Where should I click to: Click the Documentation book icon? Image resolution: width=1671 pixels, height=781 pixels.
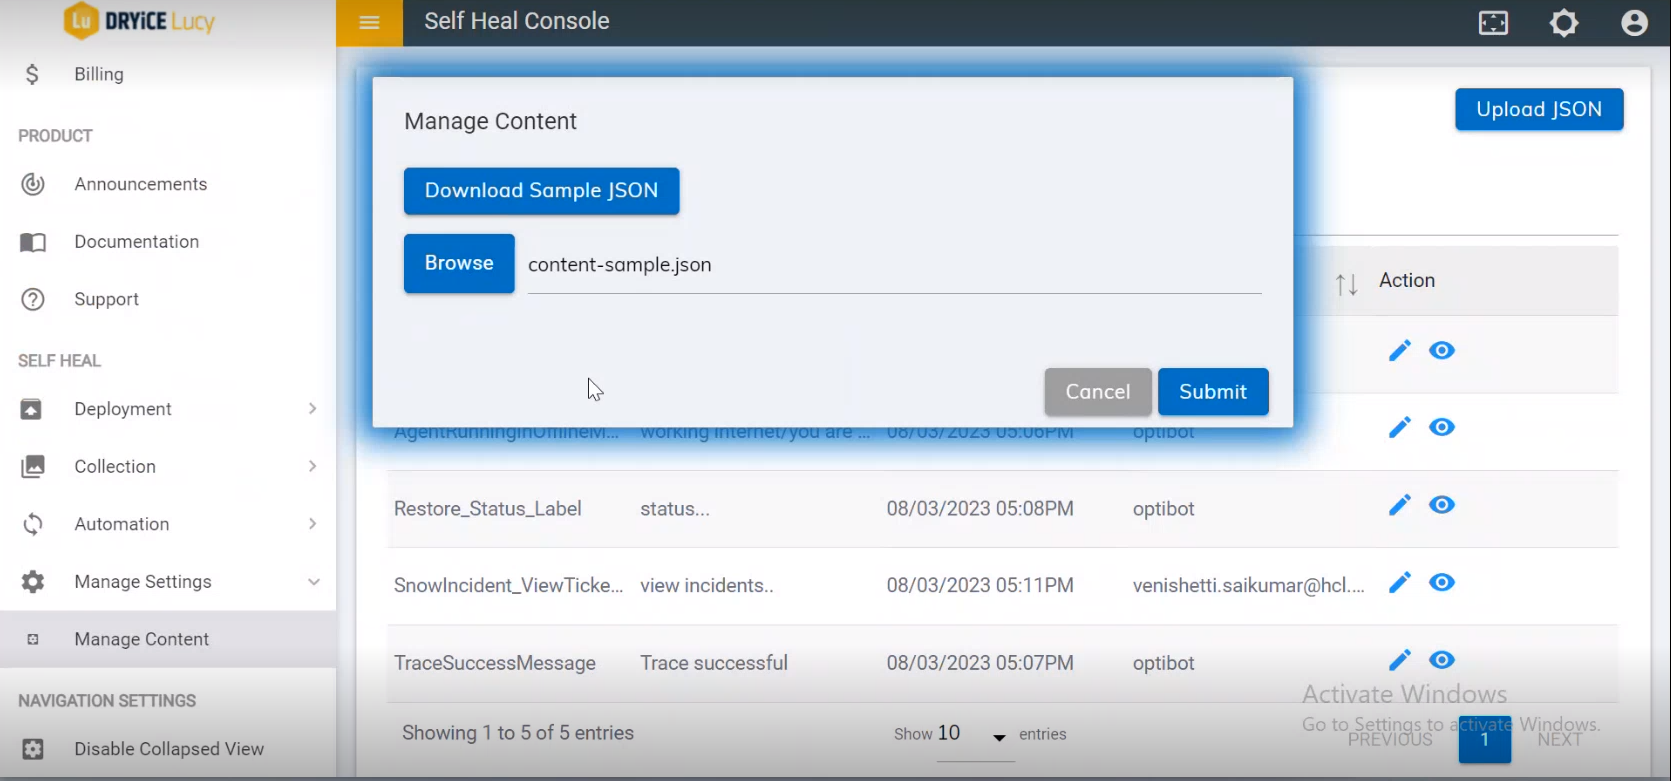tap(33, 242)
